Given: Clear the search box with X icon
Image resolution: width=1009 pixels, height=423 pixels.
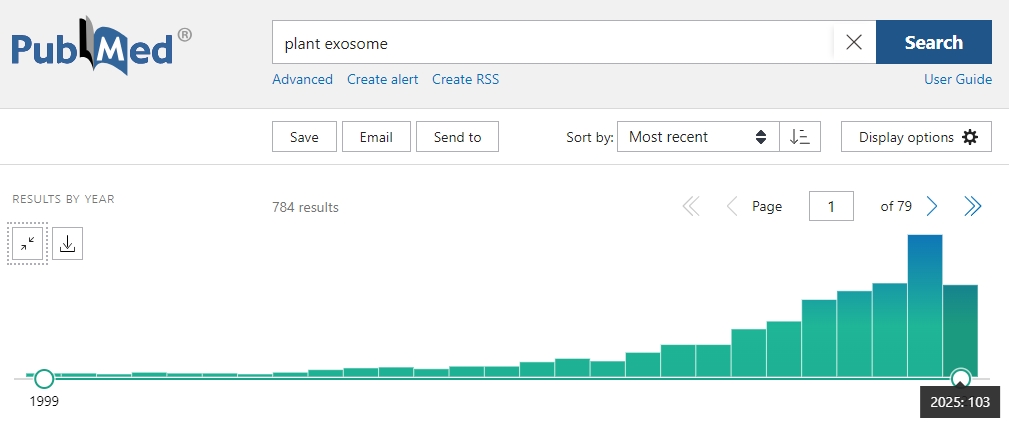Looking at the screenshot, I should point(854,42).
